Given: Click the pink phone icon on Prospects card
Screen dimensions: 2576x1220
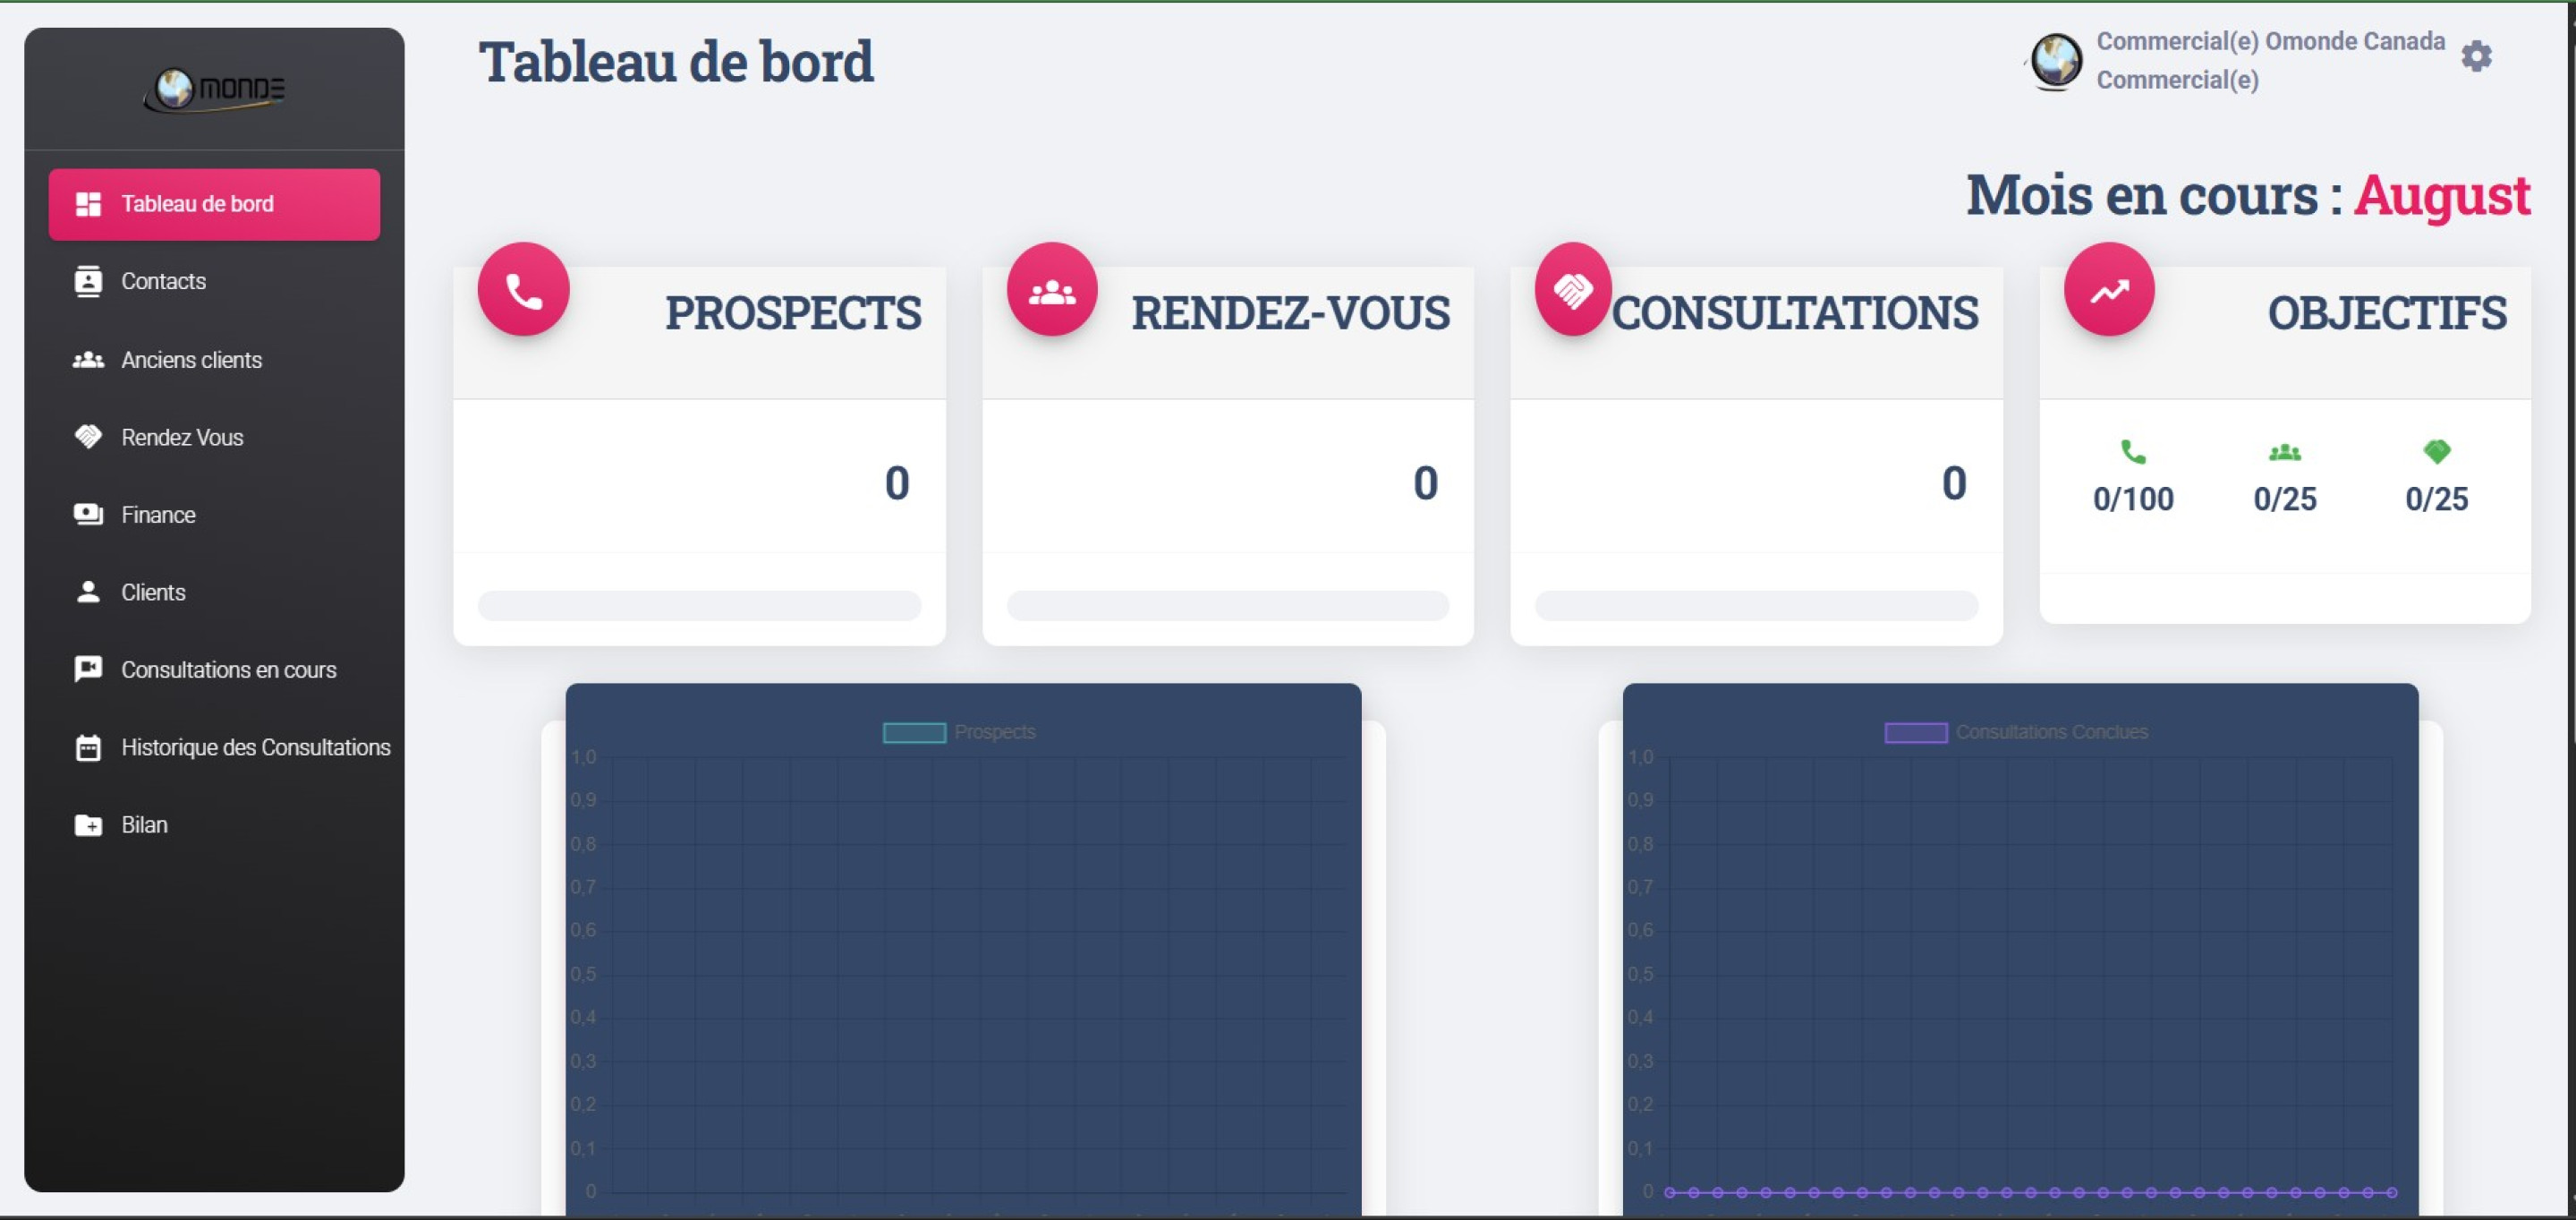Looking at the screenshot, I should (x=523, y=291).
